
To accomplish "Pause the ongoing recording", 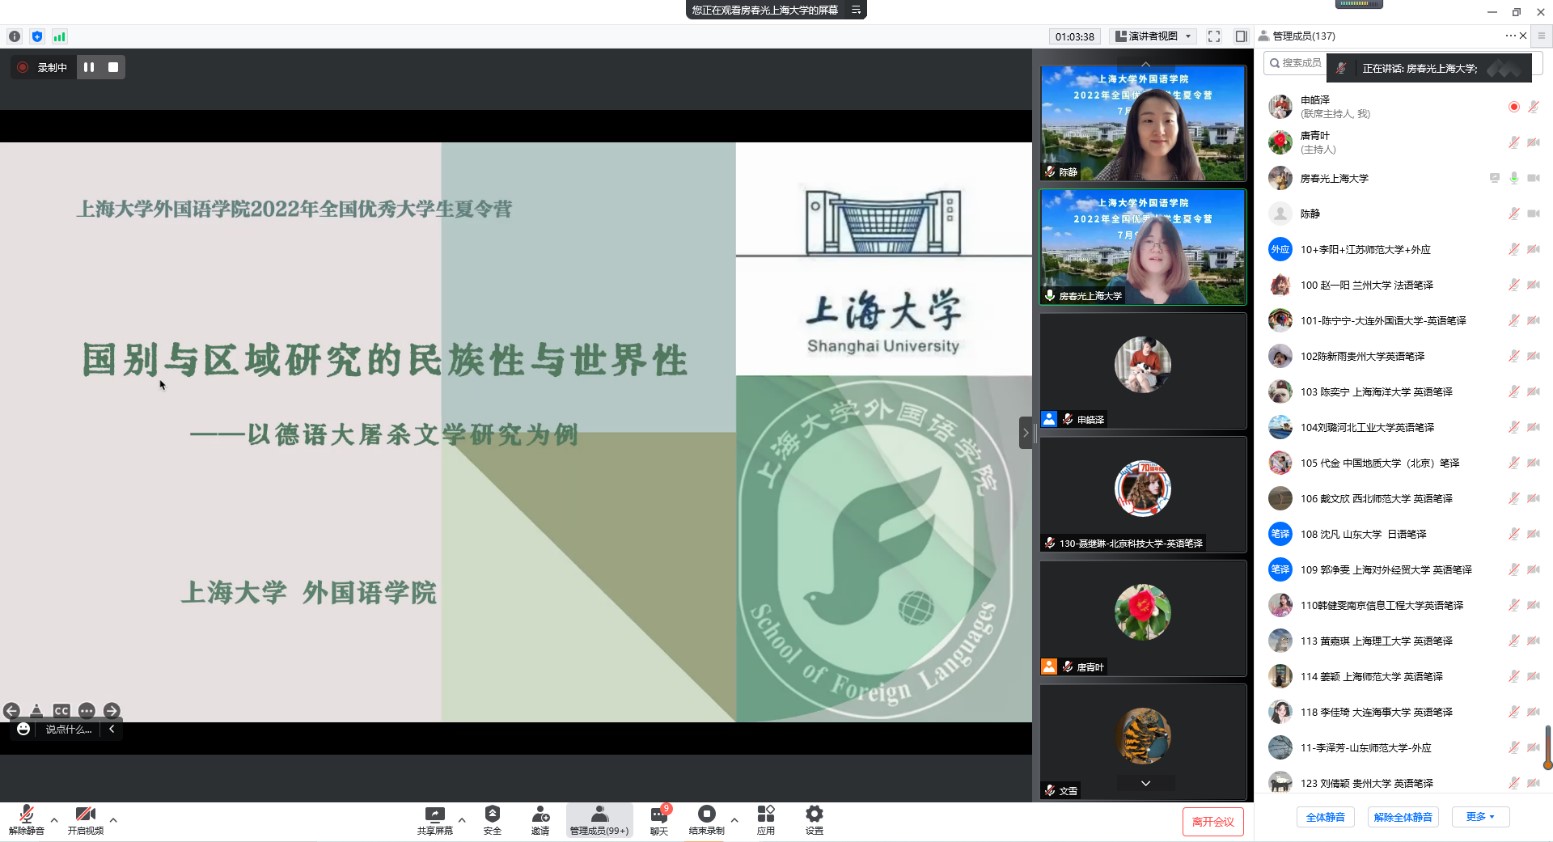I will [x=89, y=67].
